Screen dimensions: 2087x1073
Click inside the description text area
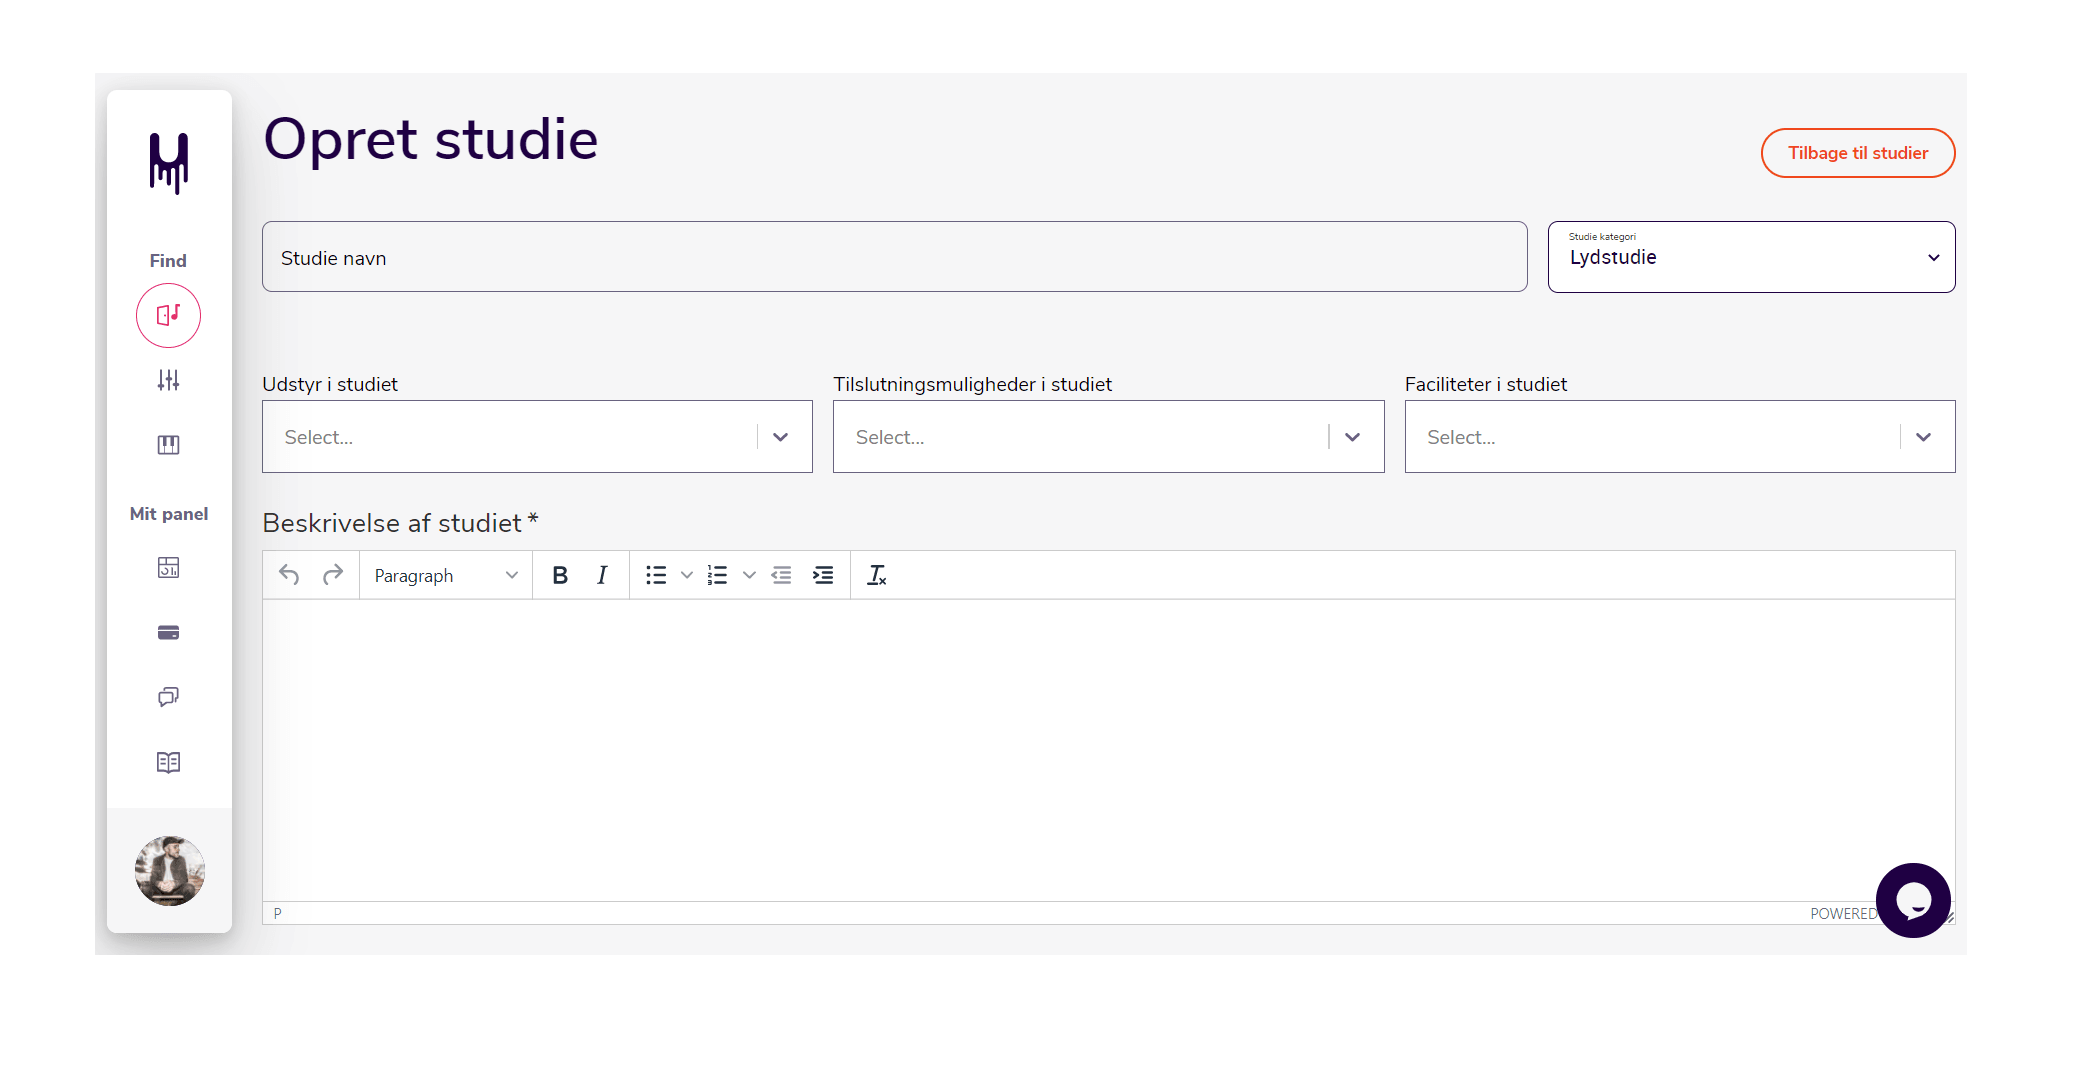1108,750
